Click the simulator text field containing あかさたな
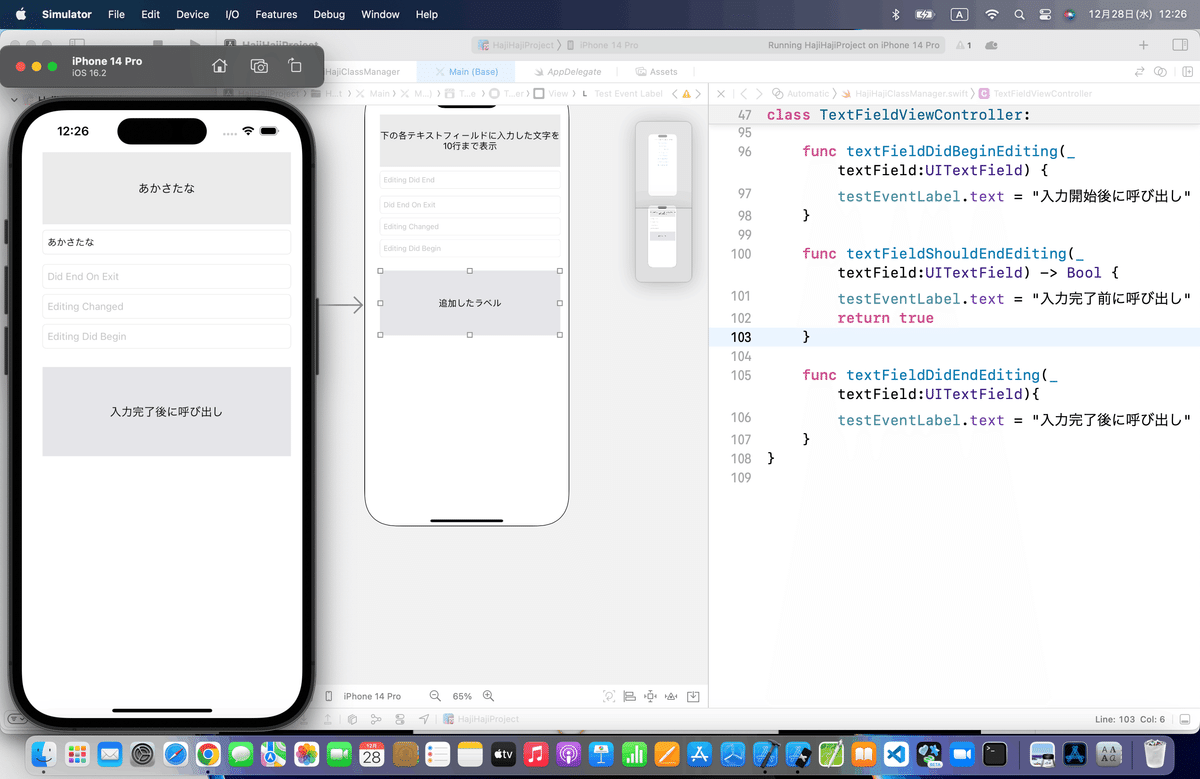The width and height of the screenshot is (1200, 779). (x=166, y=242)
